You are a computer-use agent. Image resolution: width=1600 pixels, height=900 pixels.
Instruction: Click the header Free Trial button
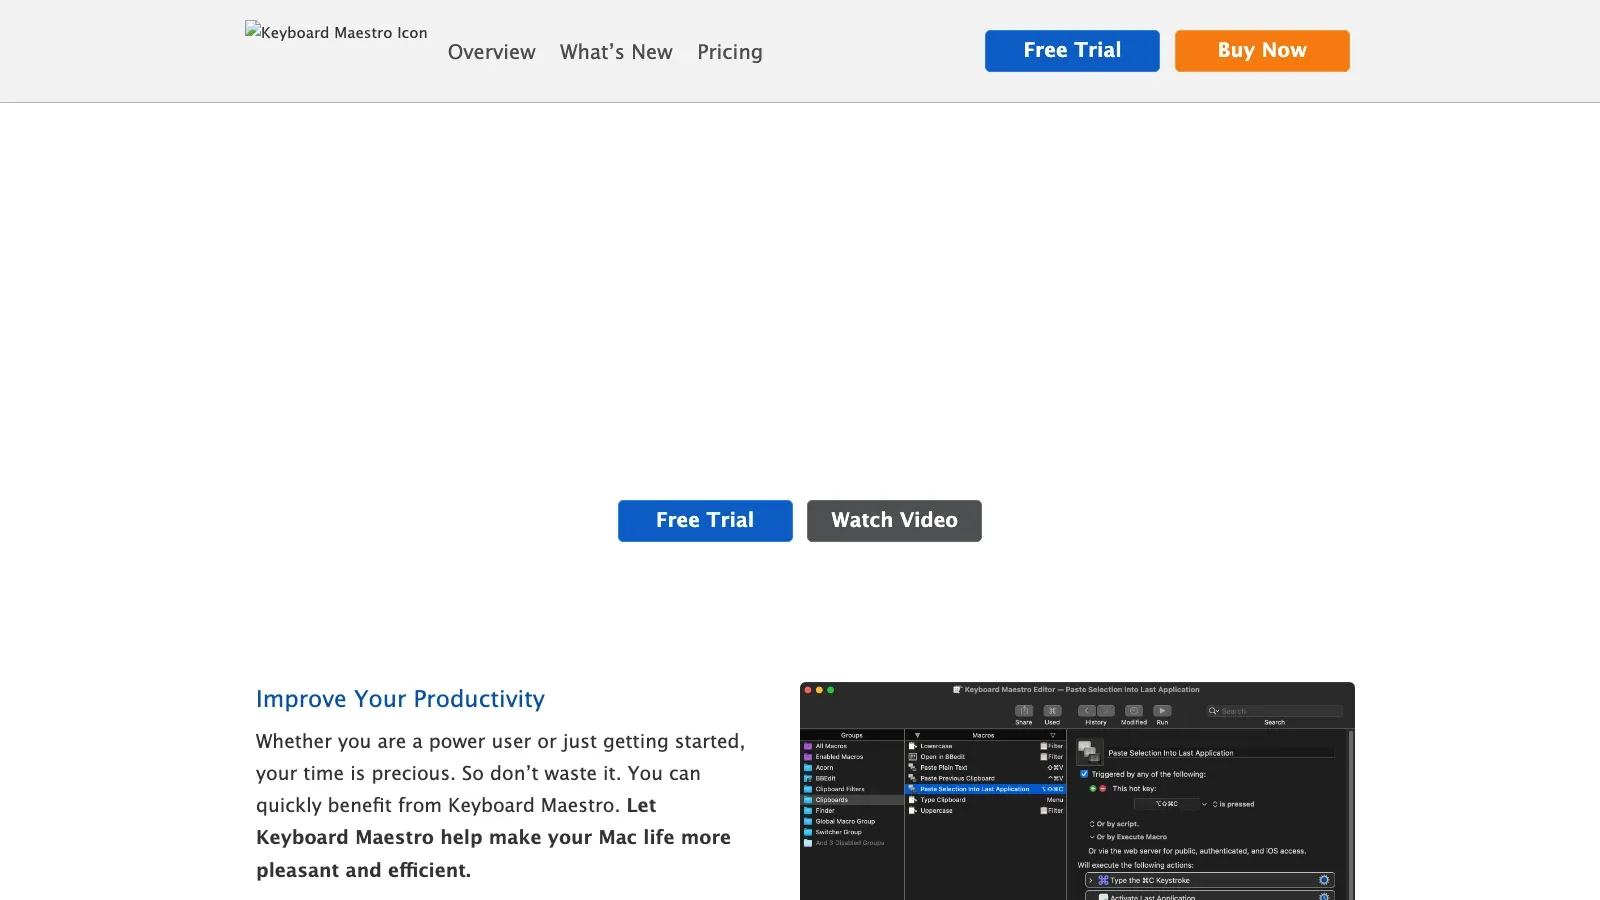coord(1072,51)
